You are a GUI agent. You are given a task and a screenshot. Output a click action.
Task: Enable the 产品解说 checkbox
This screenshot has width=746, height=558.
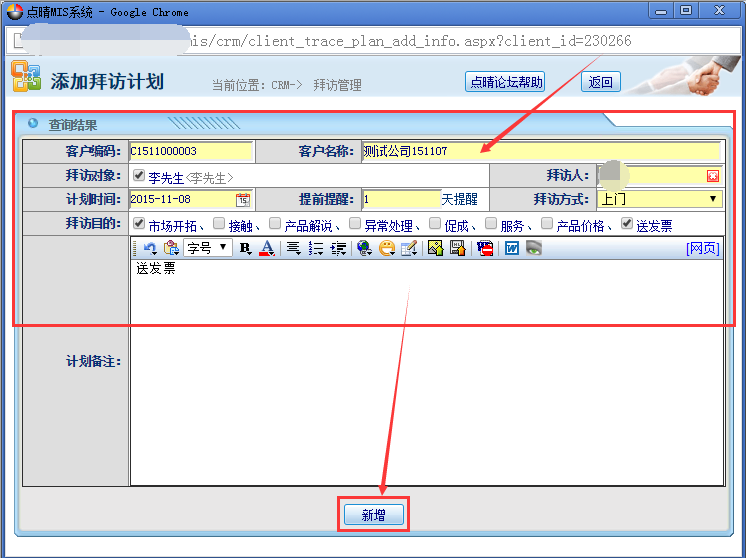(275, 224)
